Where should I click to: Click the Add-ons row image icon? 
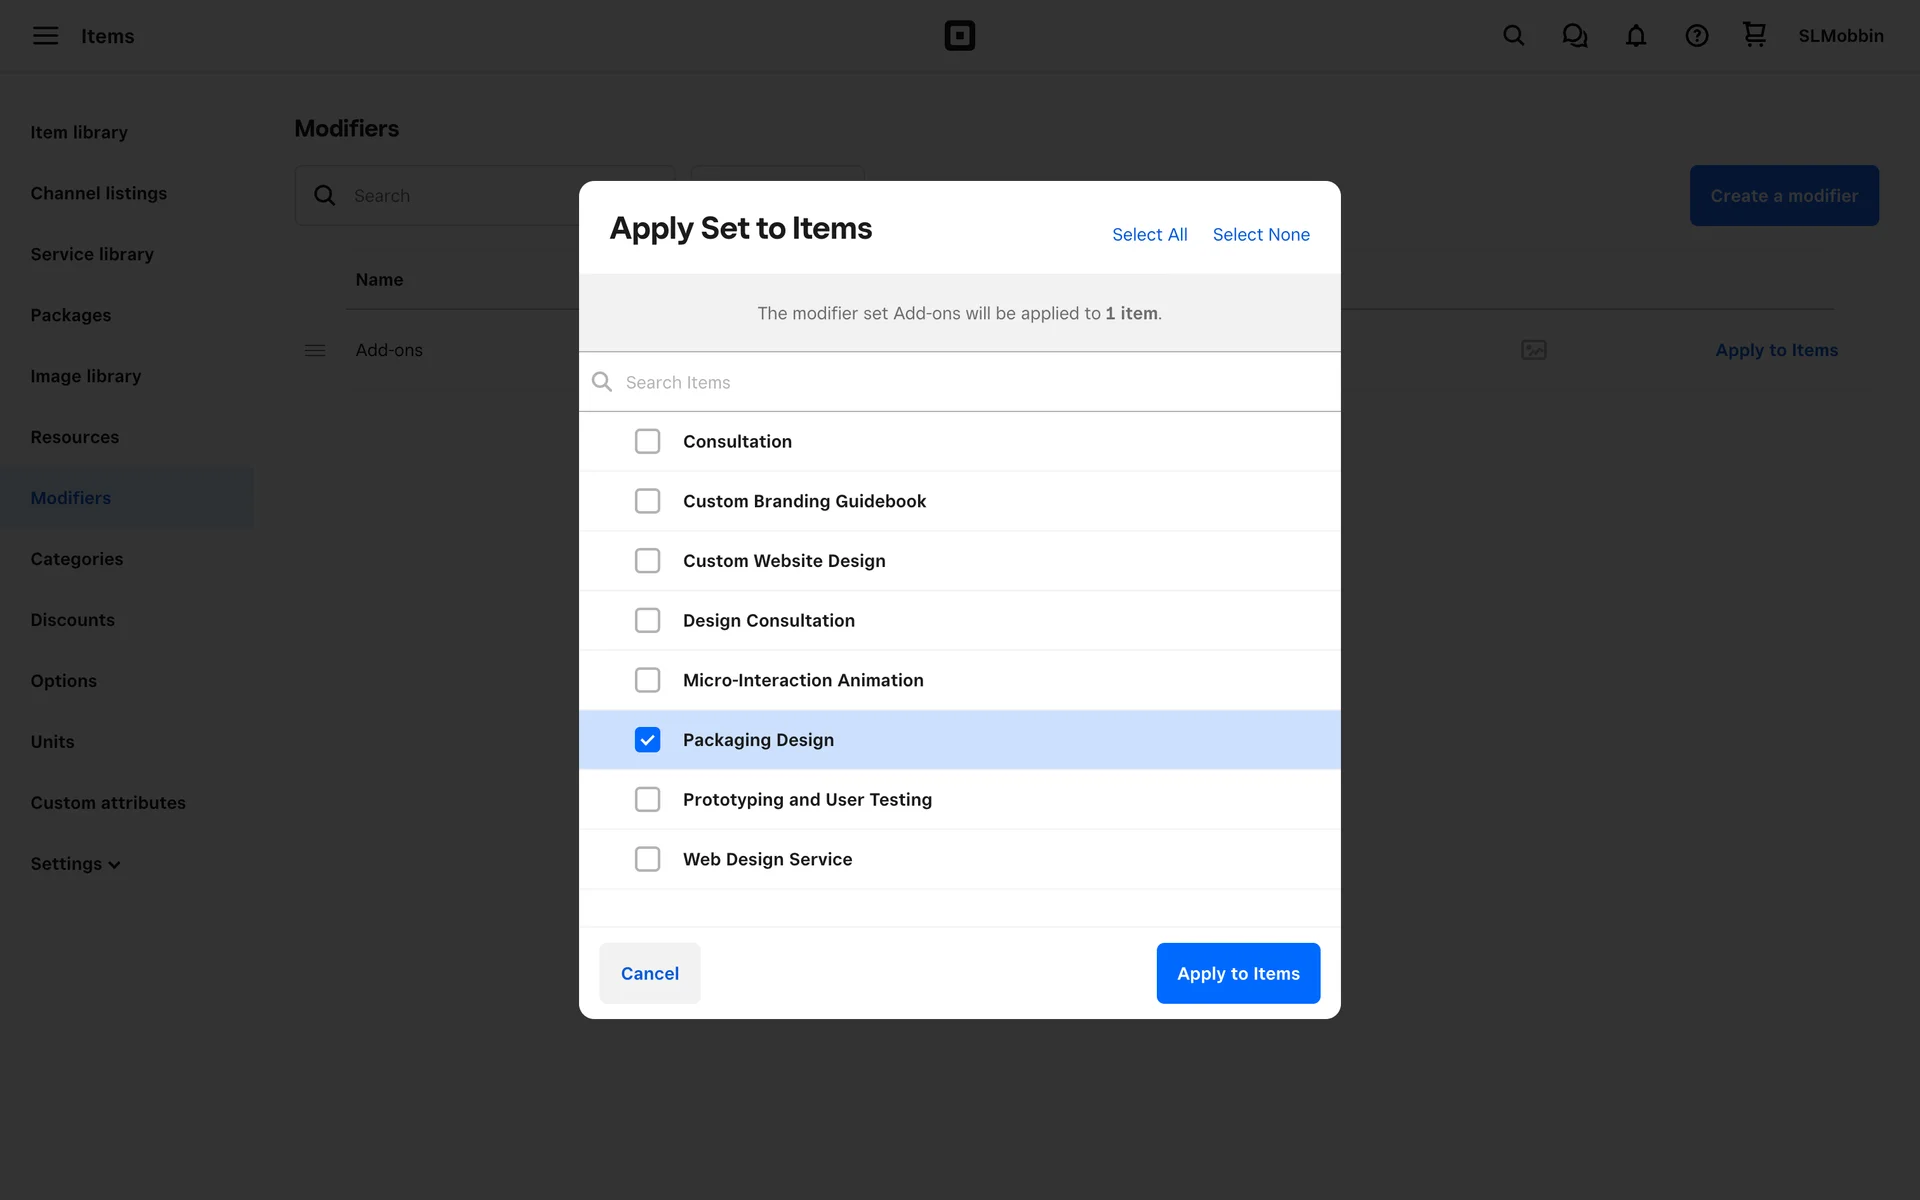[x=1533, y=350]
